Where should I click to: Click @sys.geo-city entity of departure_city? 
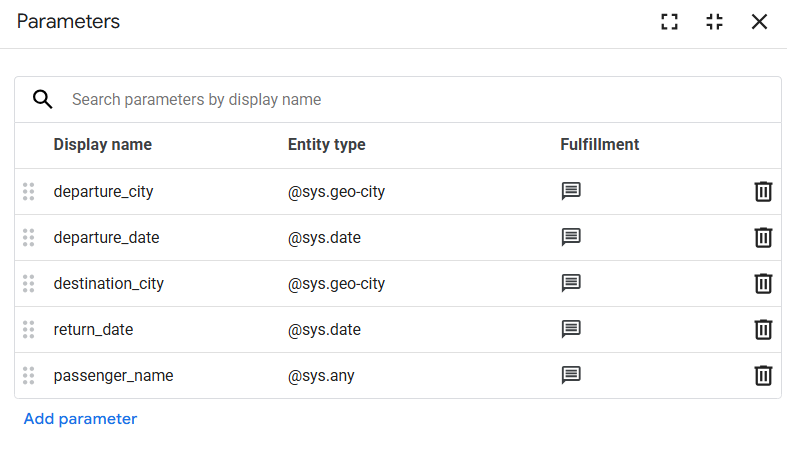pos(336,191)
